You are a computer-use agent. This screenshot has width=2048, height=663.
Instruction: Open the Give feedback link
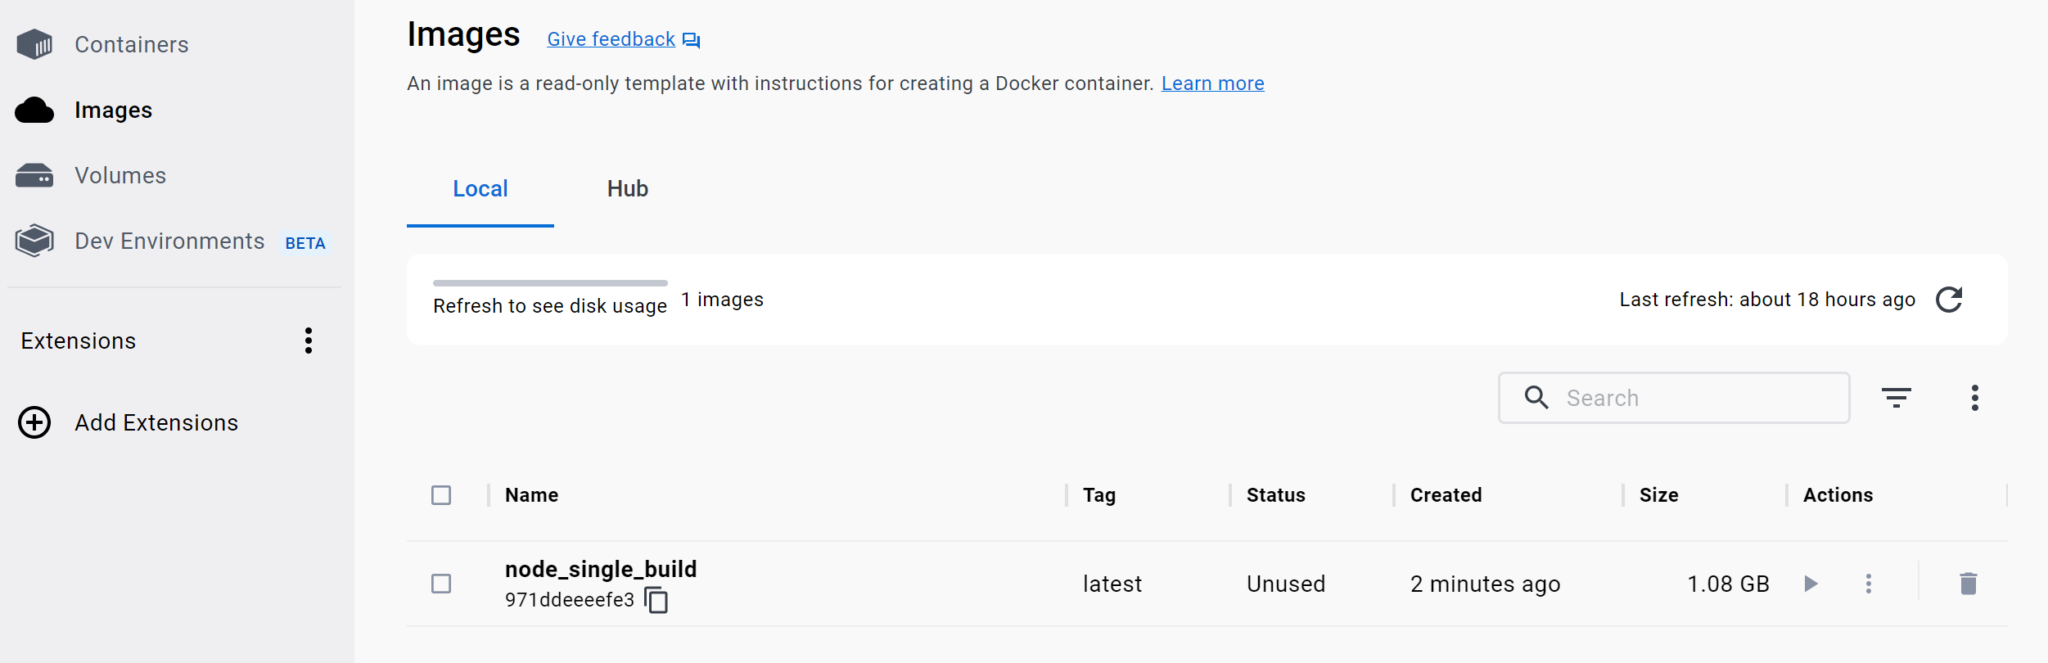pyautogui.click(x=611, y=38)
